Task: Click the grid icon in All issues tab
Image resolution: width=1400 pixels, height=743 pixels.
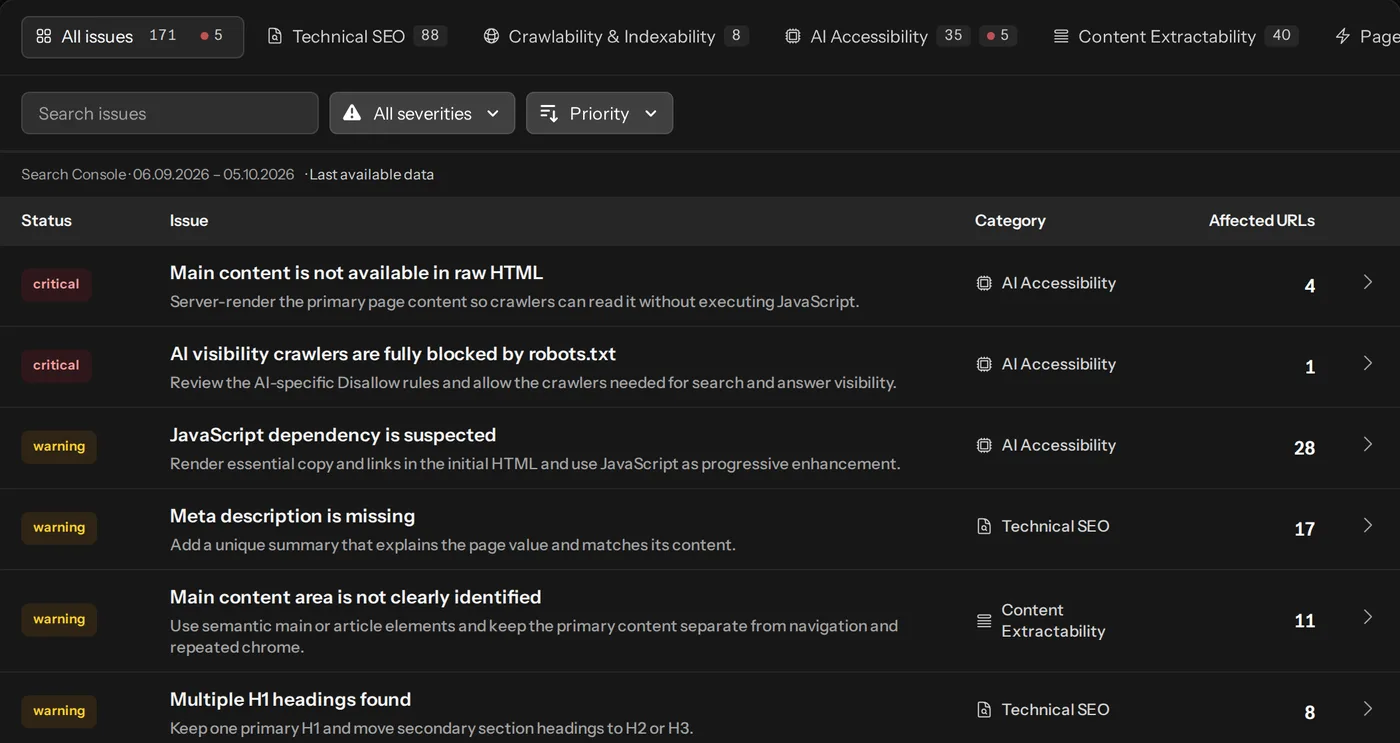Action: 44,36
